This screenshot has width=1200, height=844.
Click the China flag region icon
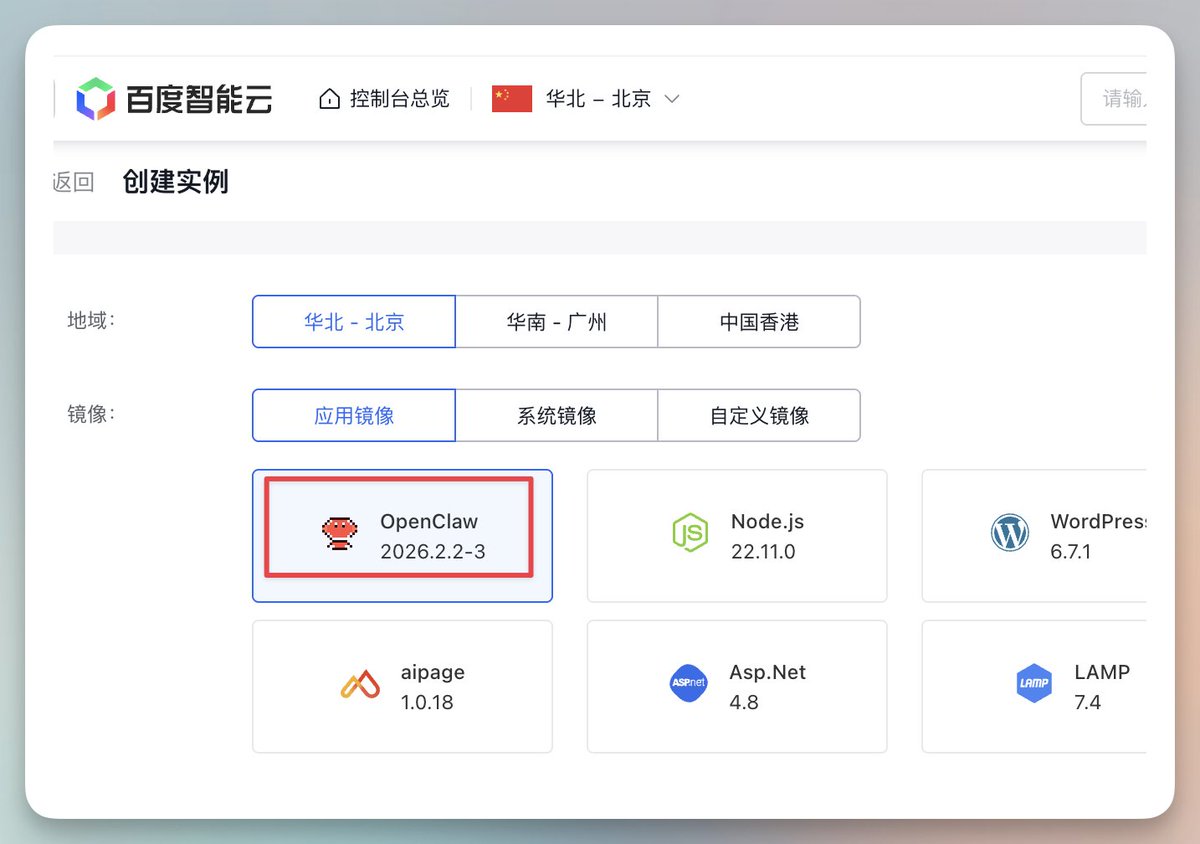click(512, 99)
